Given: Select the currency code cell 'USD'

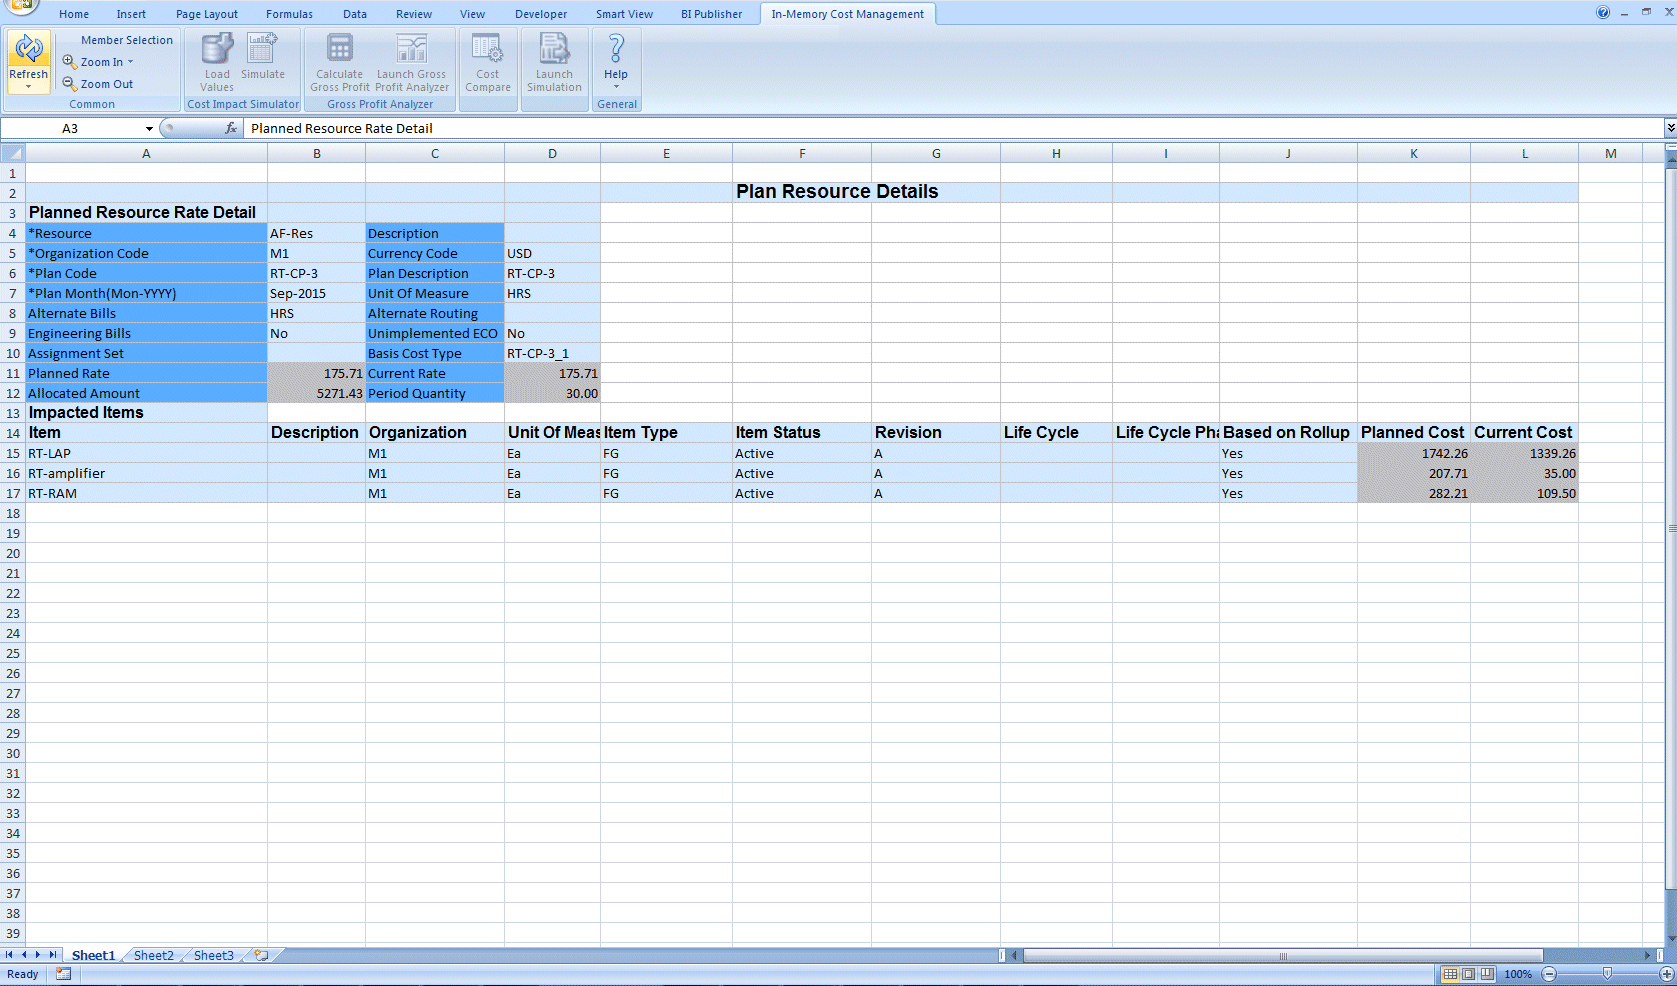Looking at the screenshot, I should pos(552,253).
